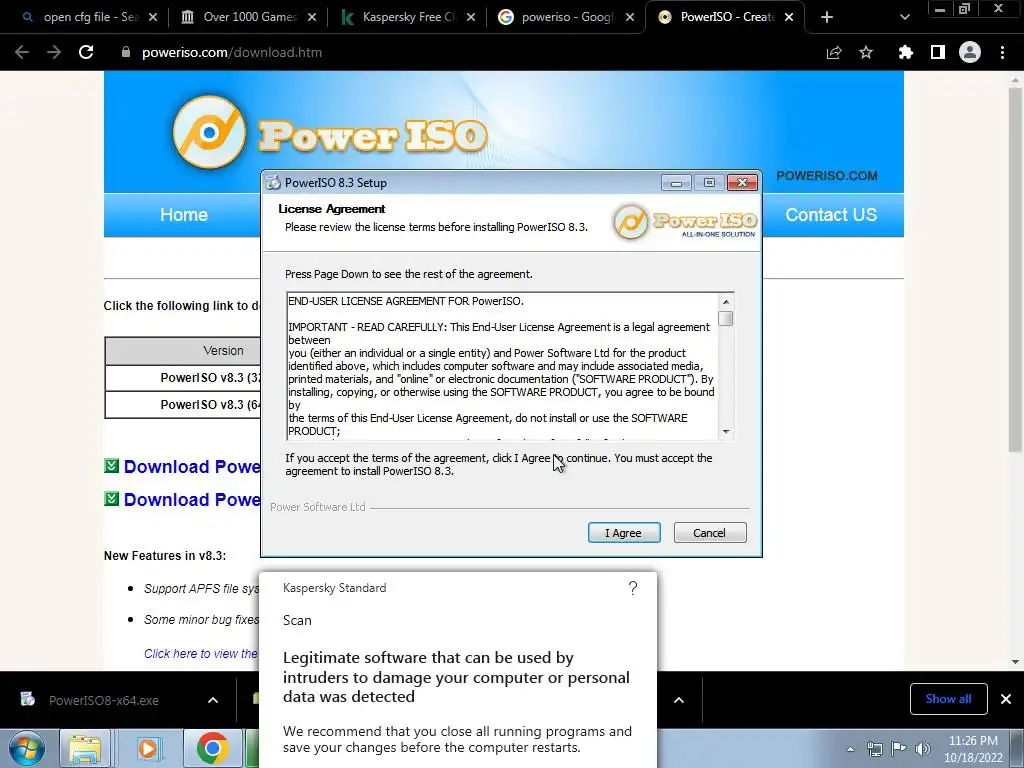
Task: Open a new Chrome tab
Action: click(x=827, y=18)
